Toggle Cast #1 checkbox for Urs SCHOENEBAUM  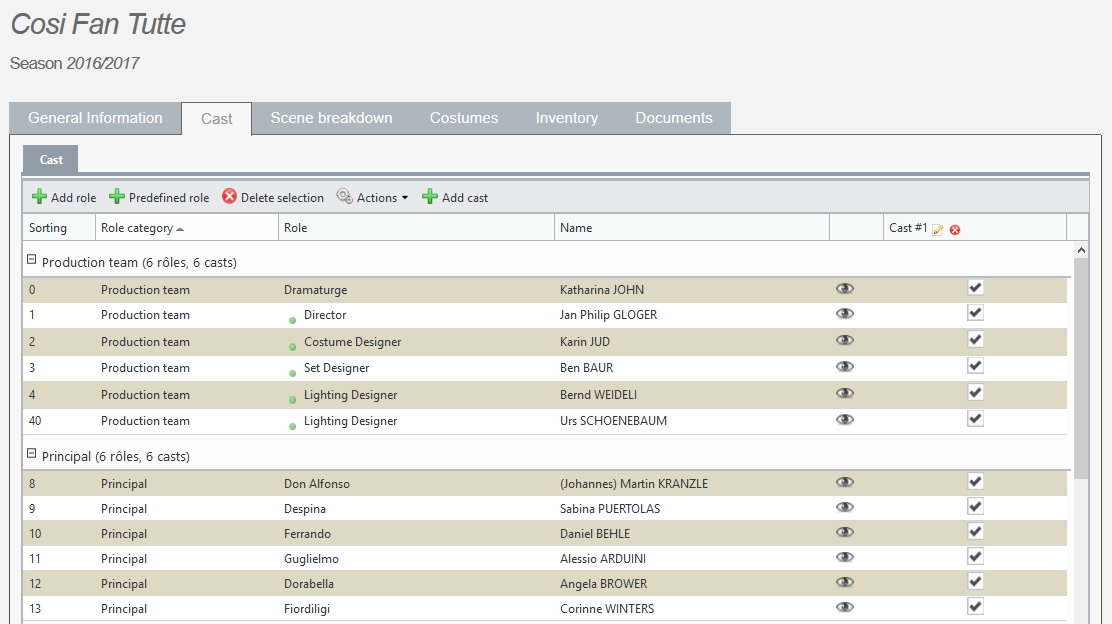(x=975, y=419)
